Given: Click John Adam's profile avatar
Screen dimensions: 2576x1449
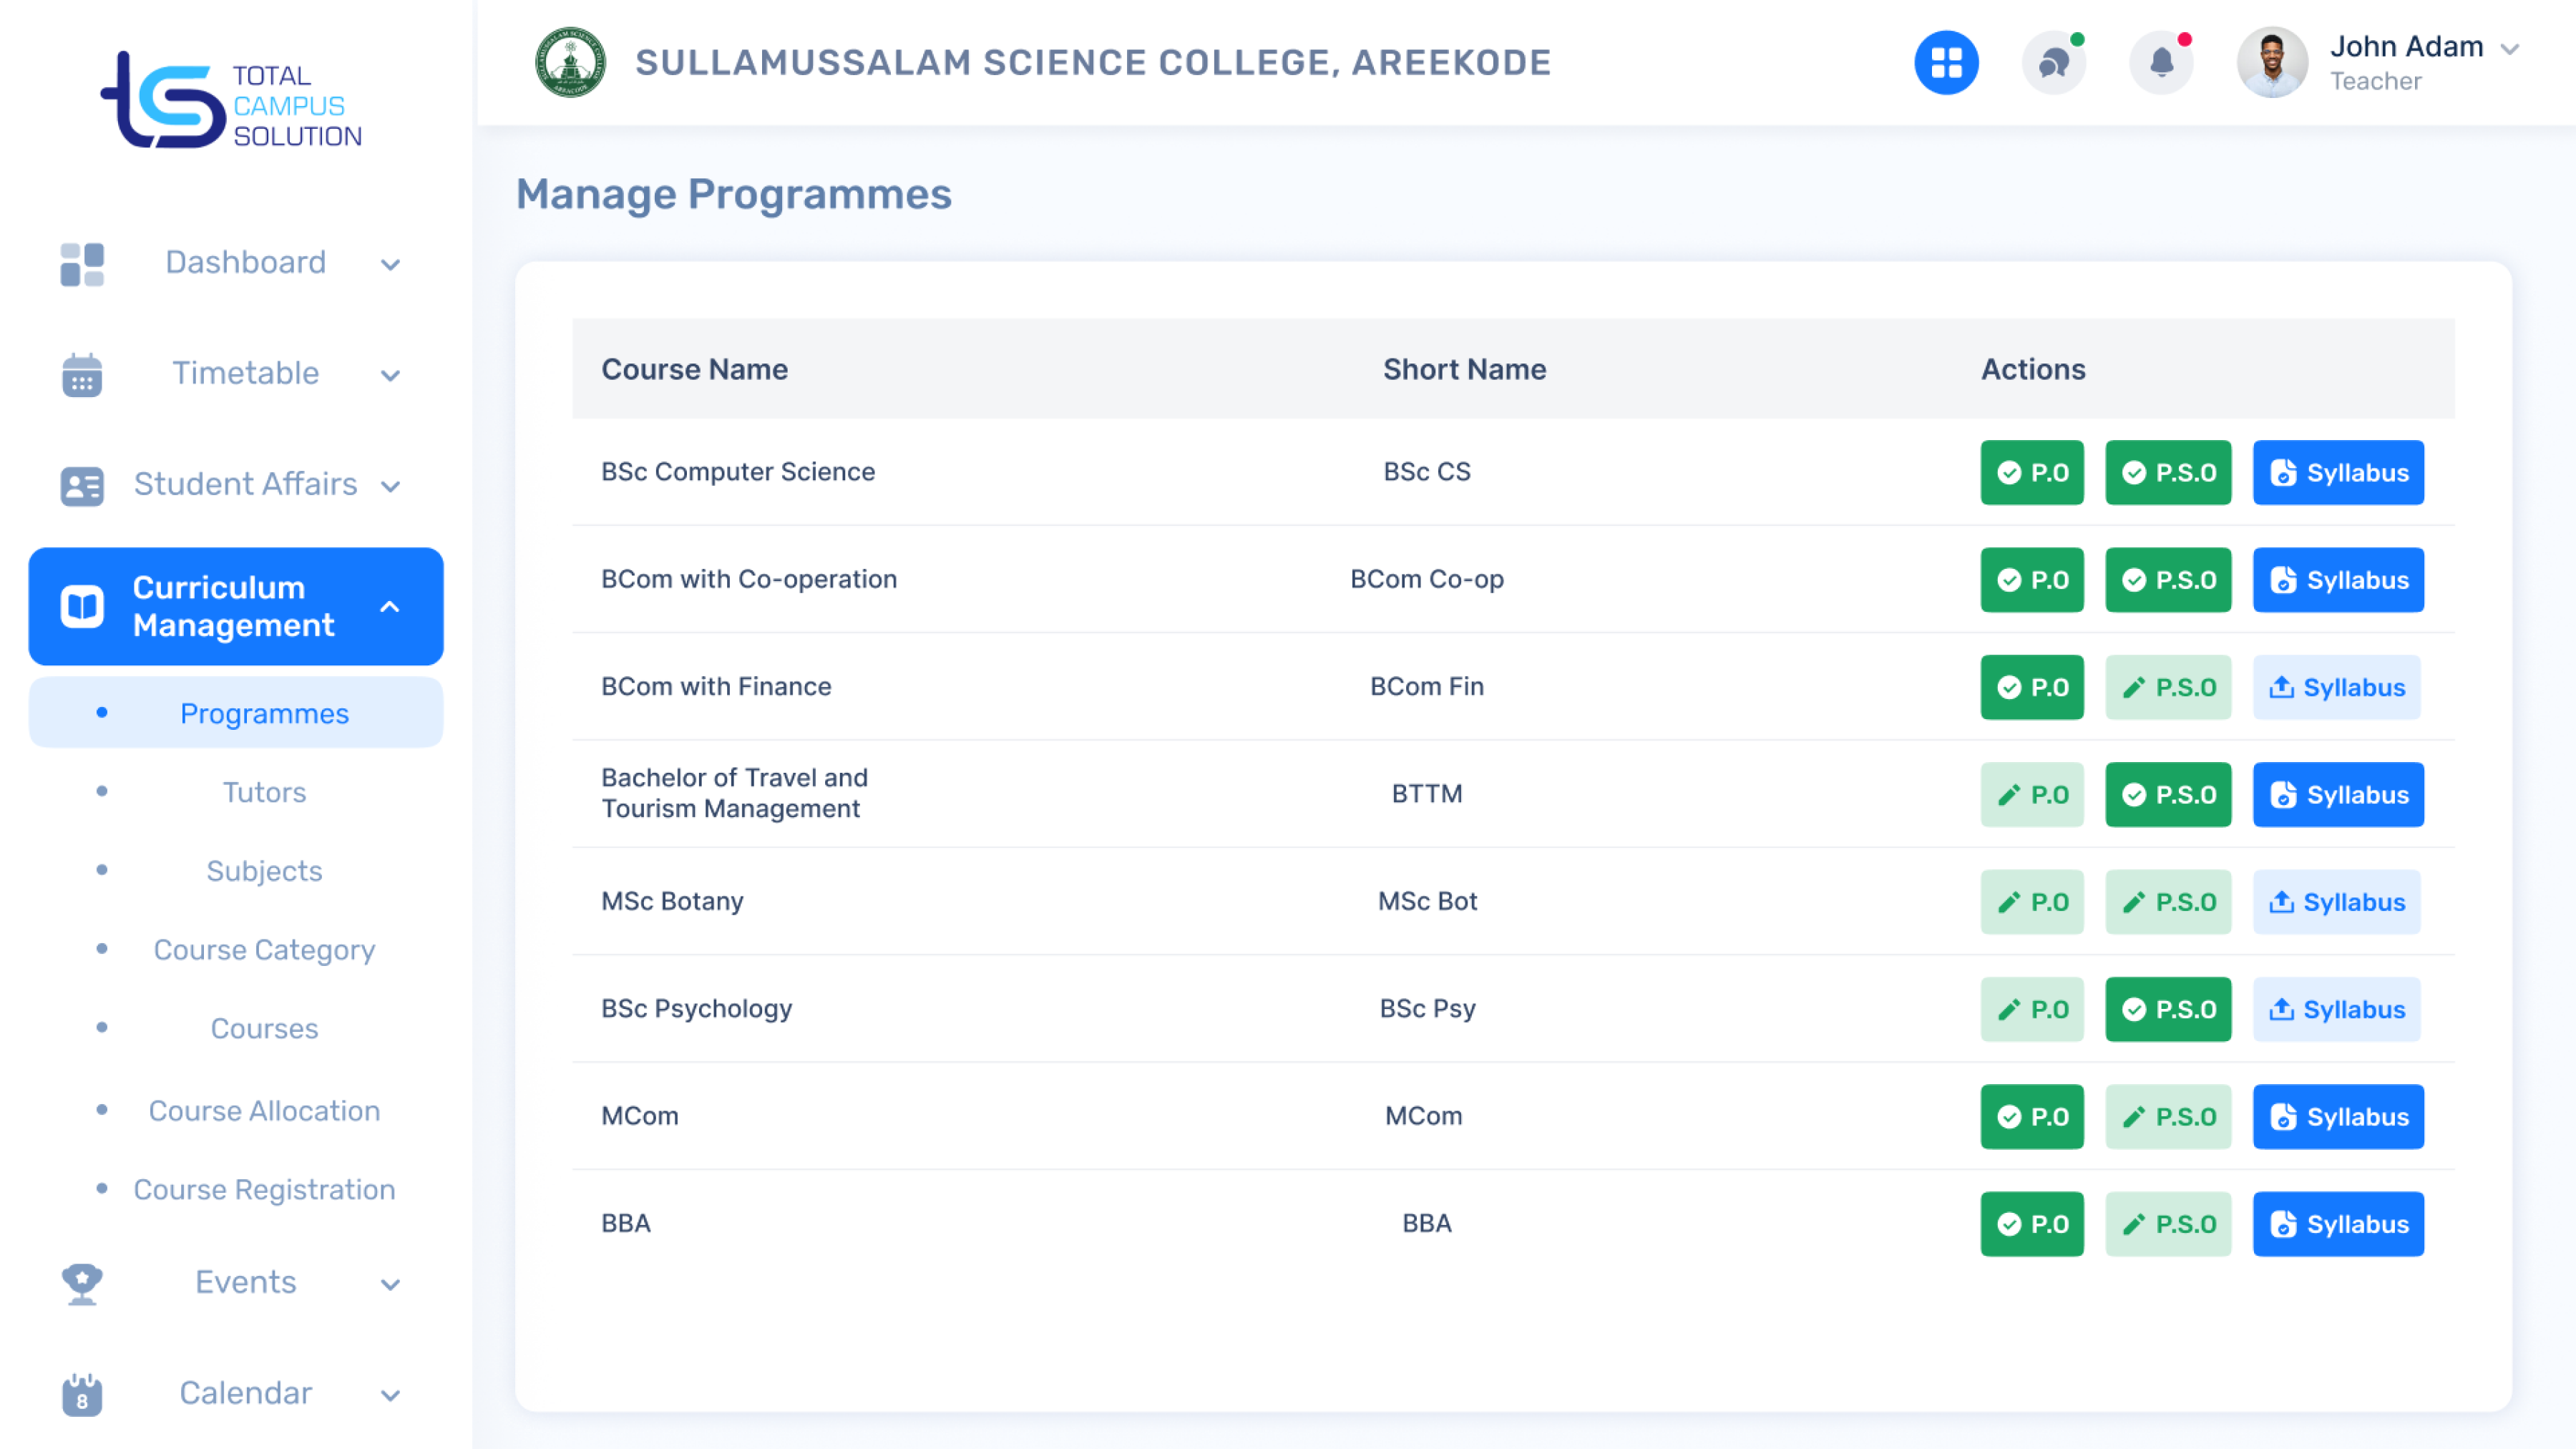Looking at the screenshot, I should click(2271, 63).
